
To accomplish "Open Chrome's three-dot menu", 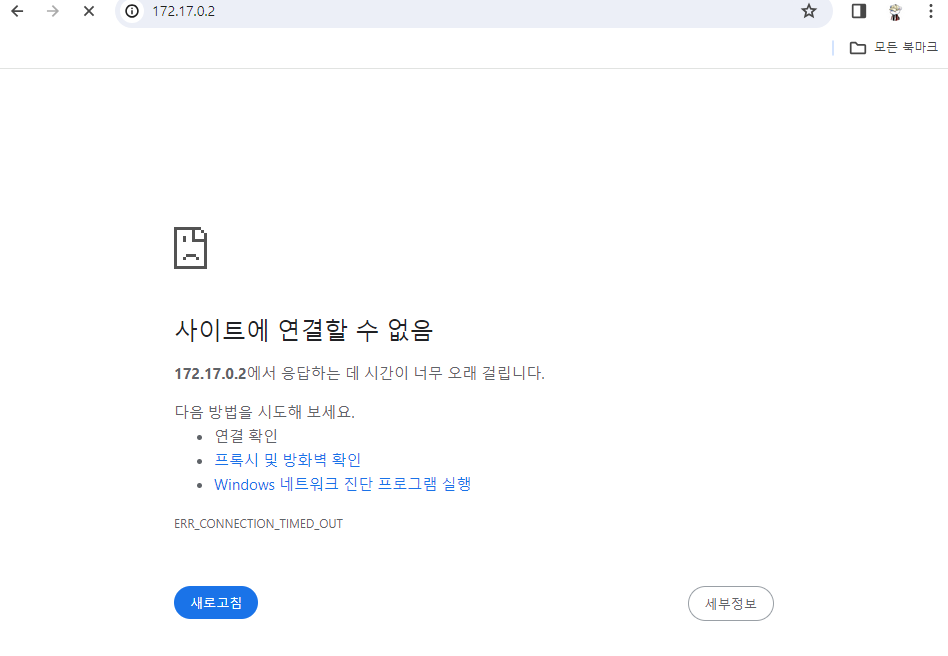I will 930,11.
